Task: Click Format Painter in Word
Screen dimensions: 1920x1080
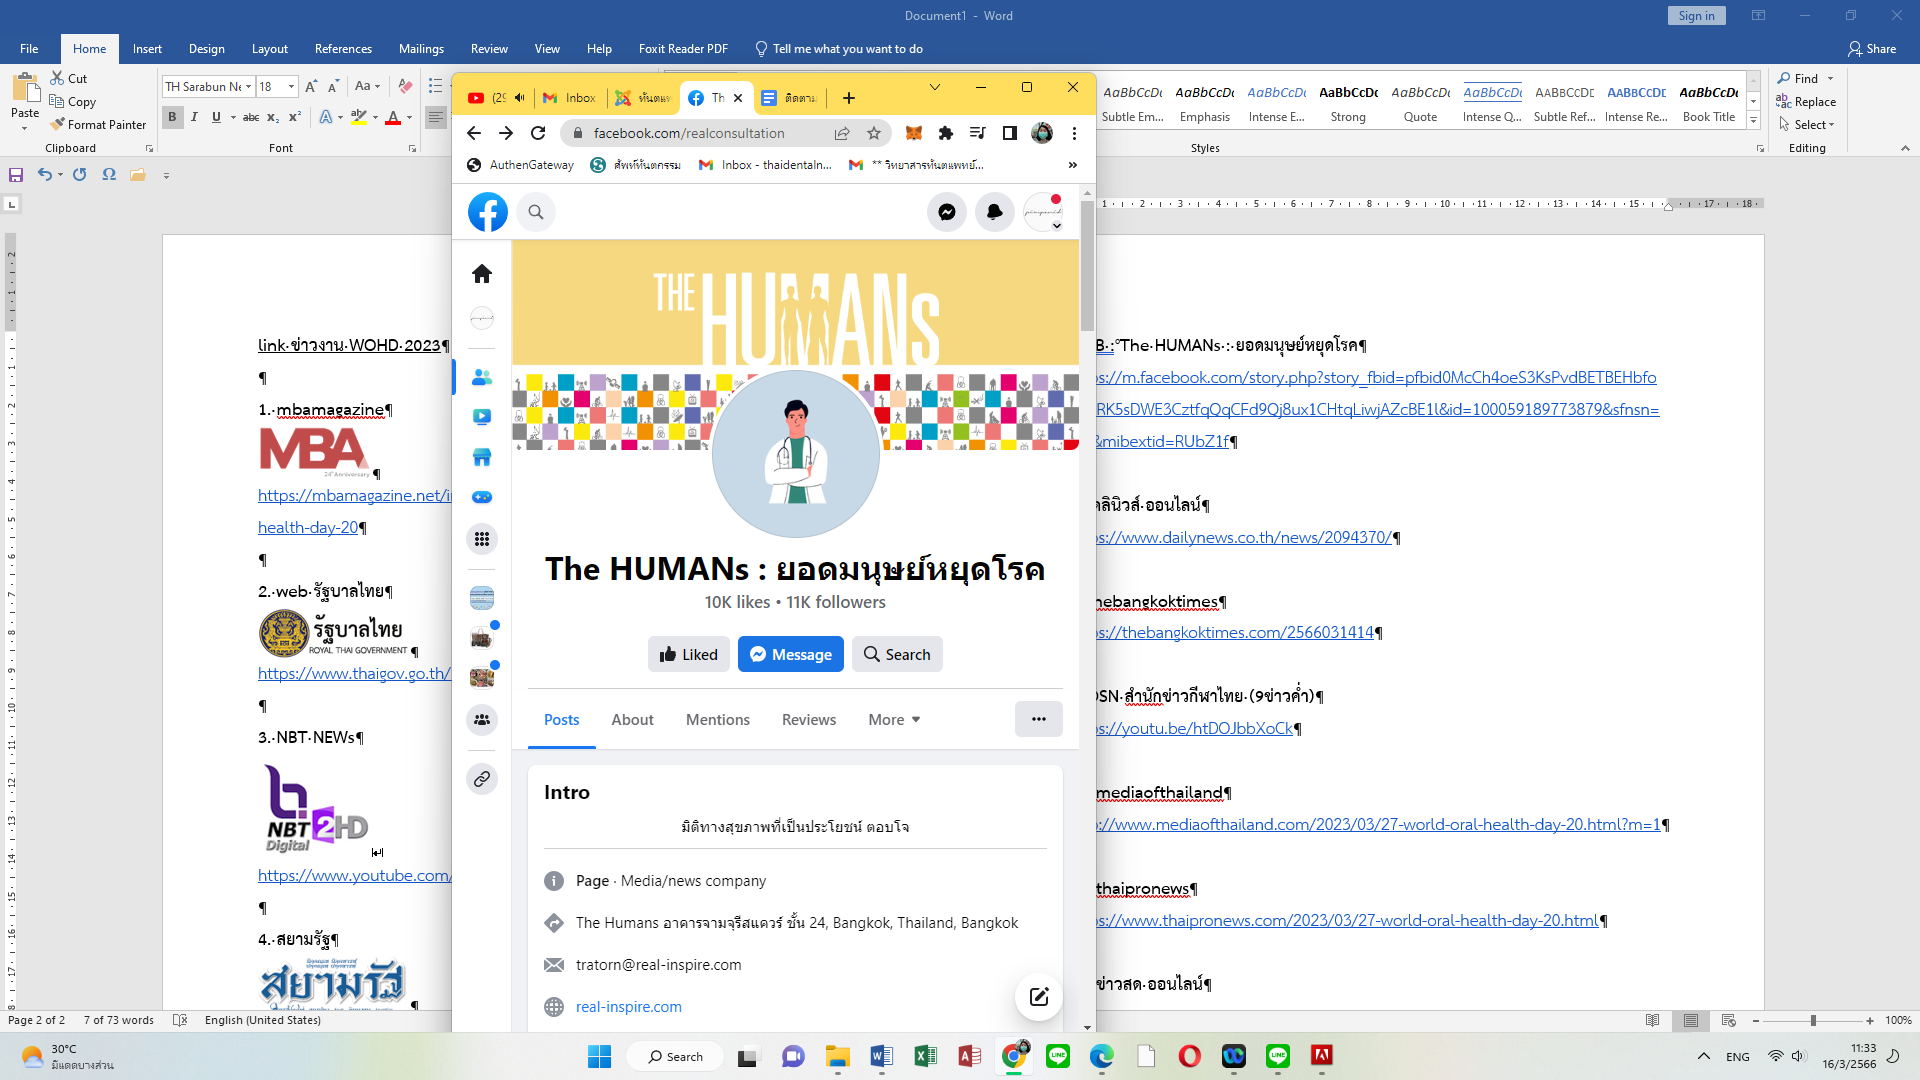Action: pos(98,124)
